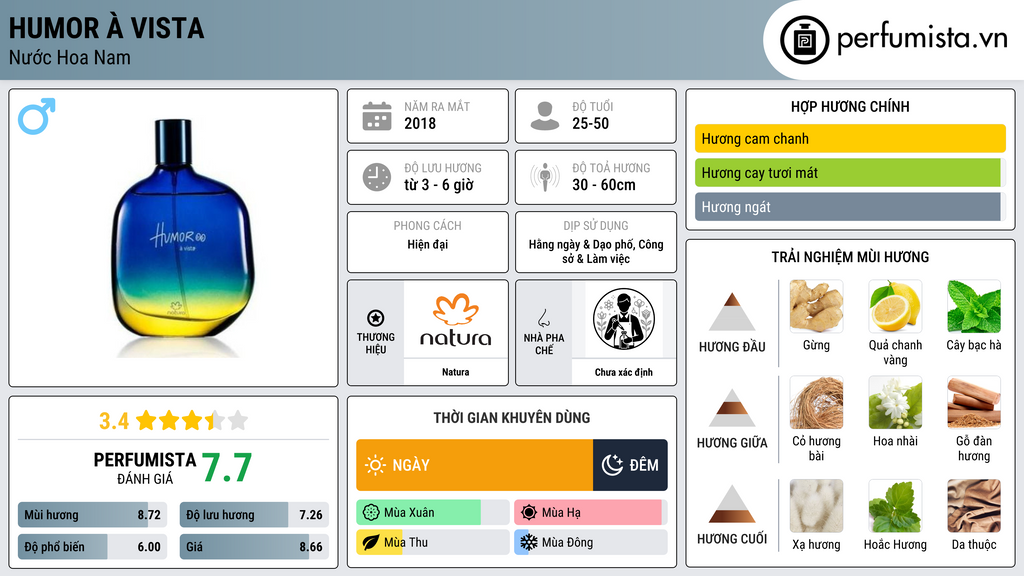This screenshot has width=1024, height=576.
Task: Click the Mùa Thu season bar
Action: [433, 542]
